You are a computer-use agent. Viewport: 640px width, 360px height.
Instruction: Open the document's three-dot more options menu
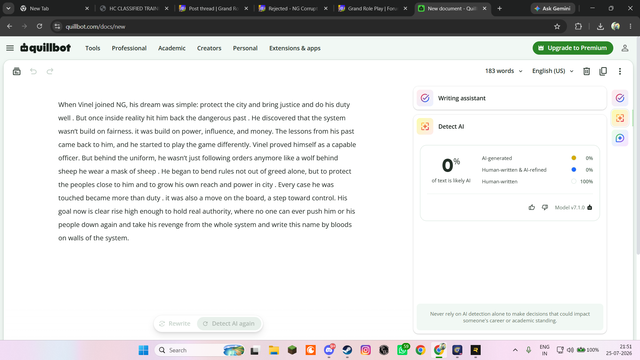pos(620,71)
